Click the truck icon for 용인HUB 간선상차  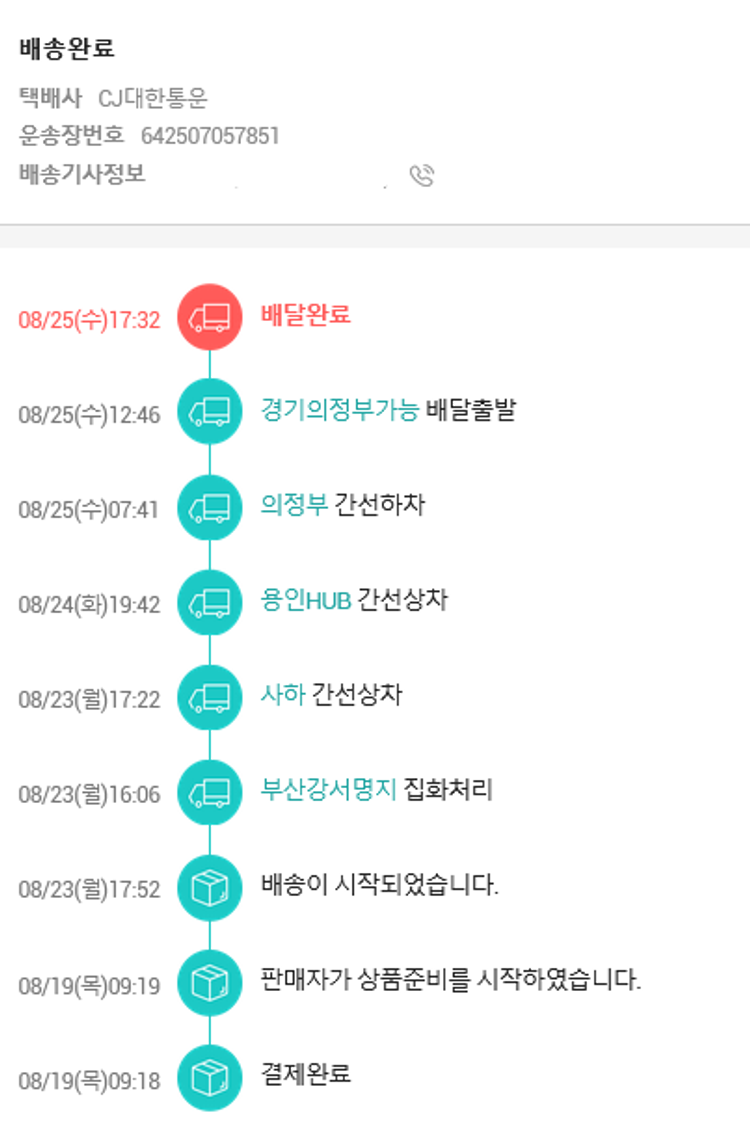click(209, 602)
